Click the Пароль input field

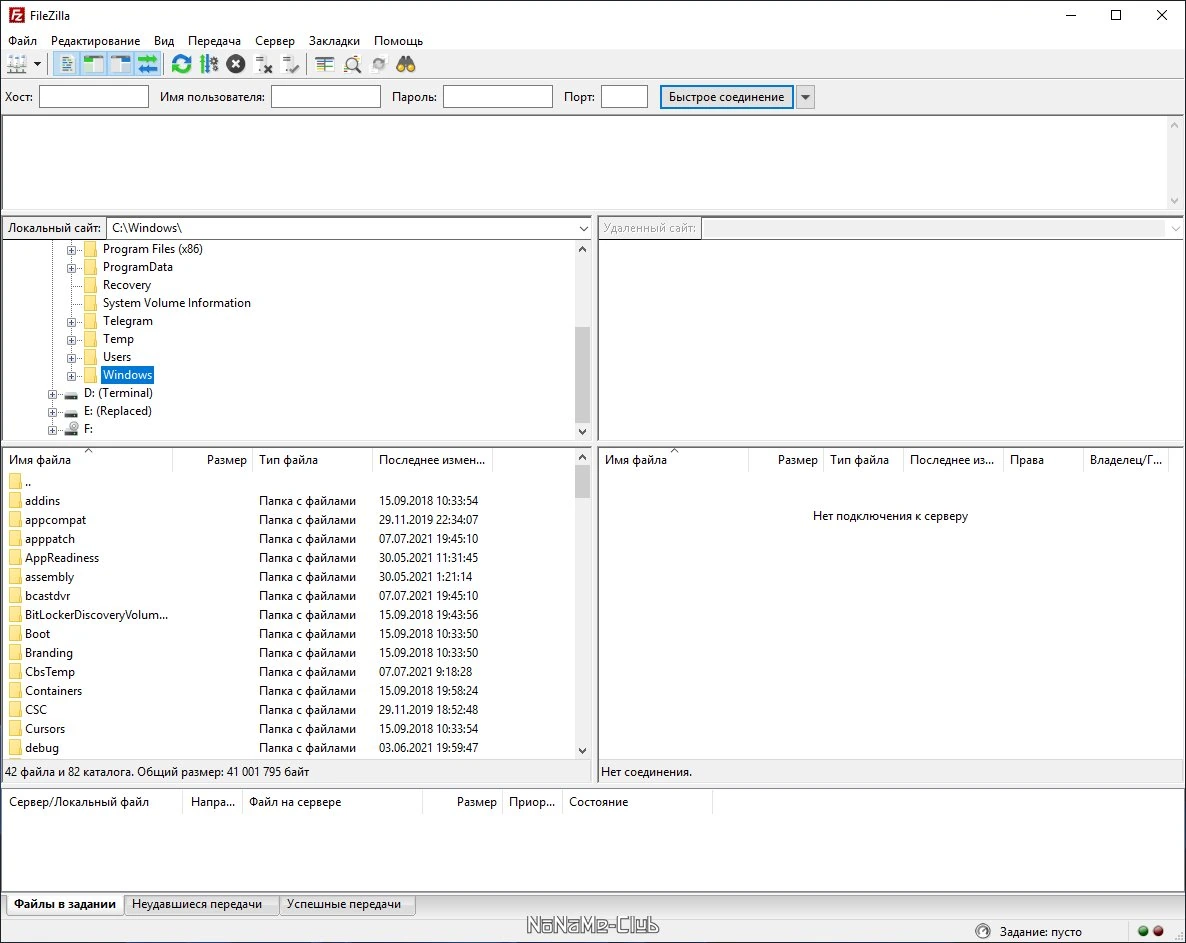[498, 97]
